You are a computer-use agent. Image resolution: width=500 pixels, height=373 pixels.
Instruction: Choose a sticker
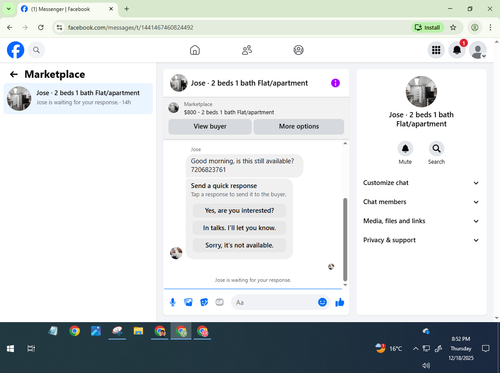pos(204,302)
